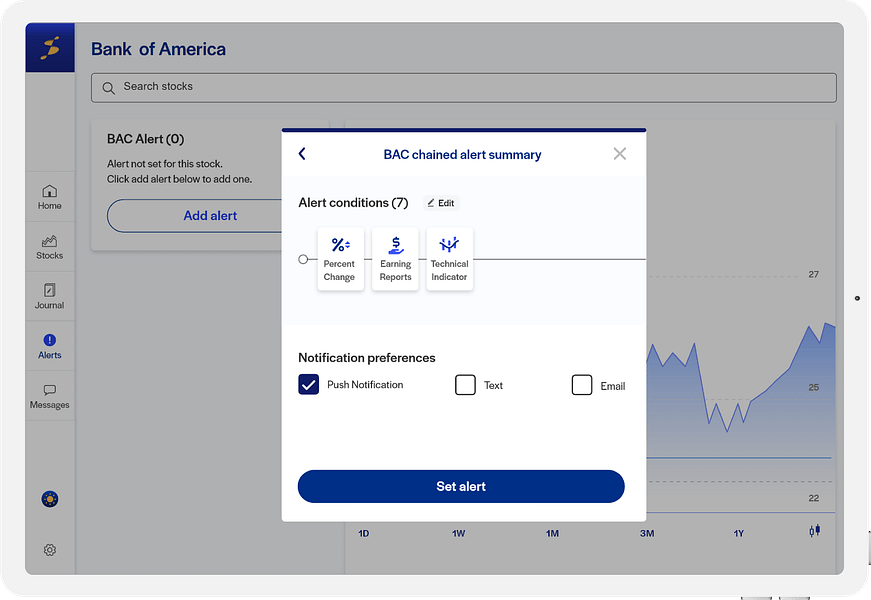Click the Bank of America logo
The image size is (871, 600).
pos(48,46)
